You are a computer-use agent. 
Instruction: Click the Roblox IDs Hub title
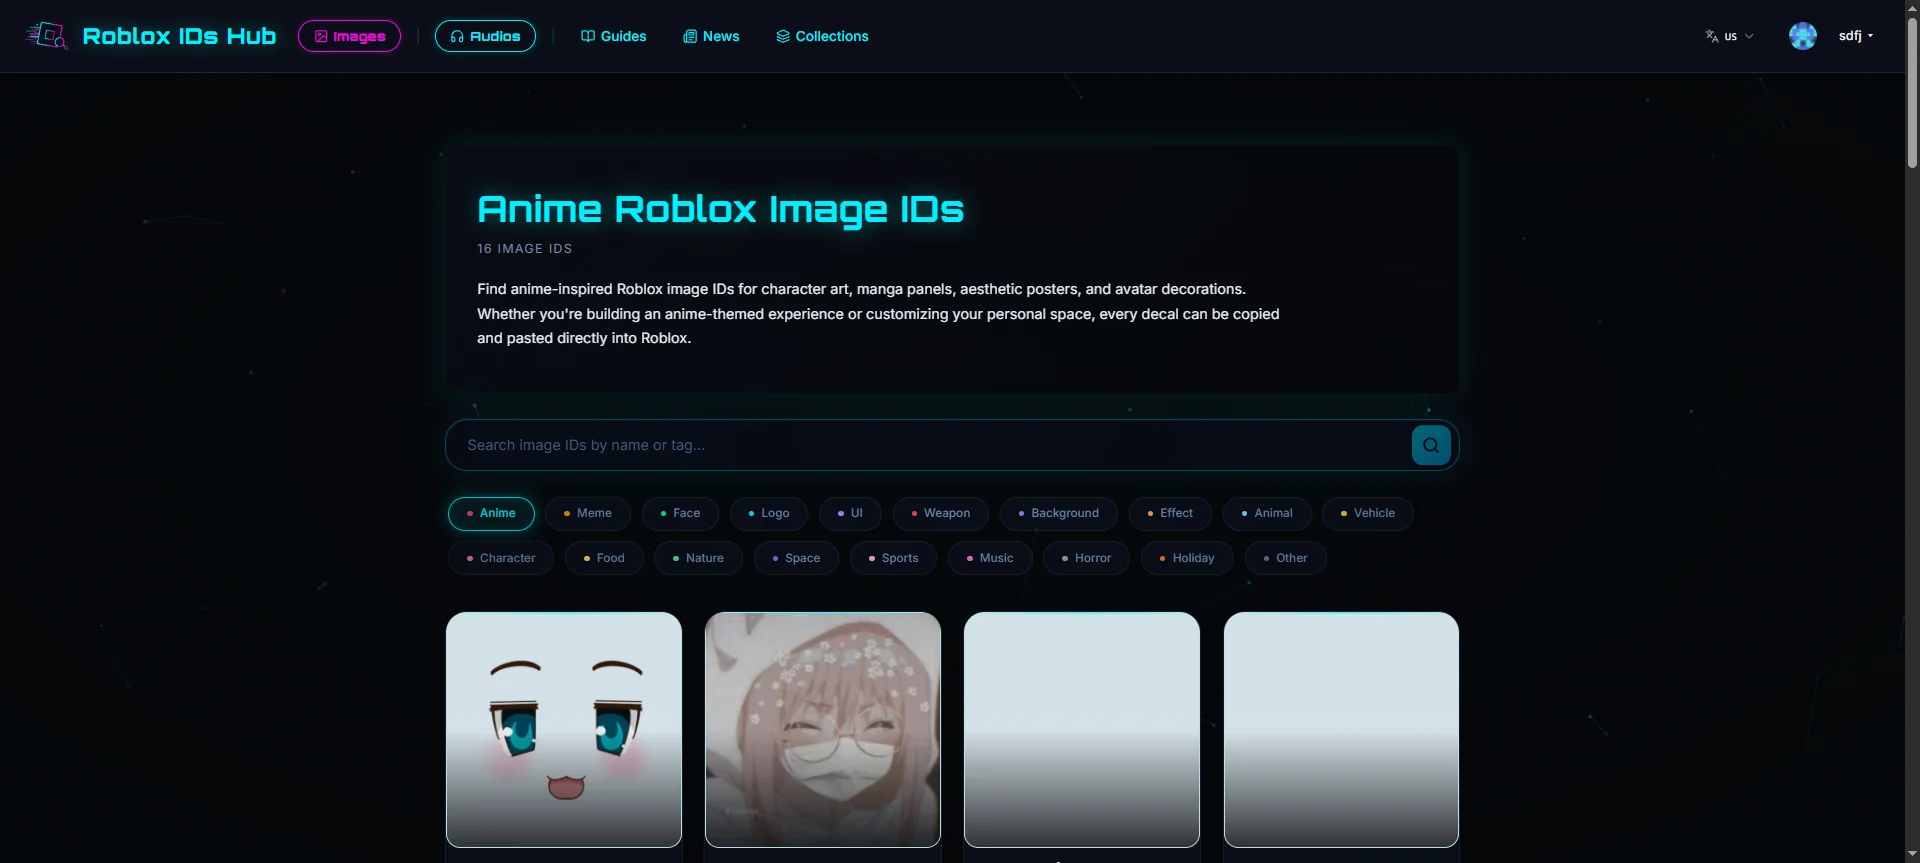click(179, 36)
